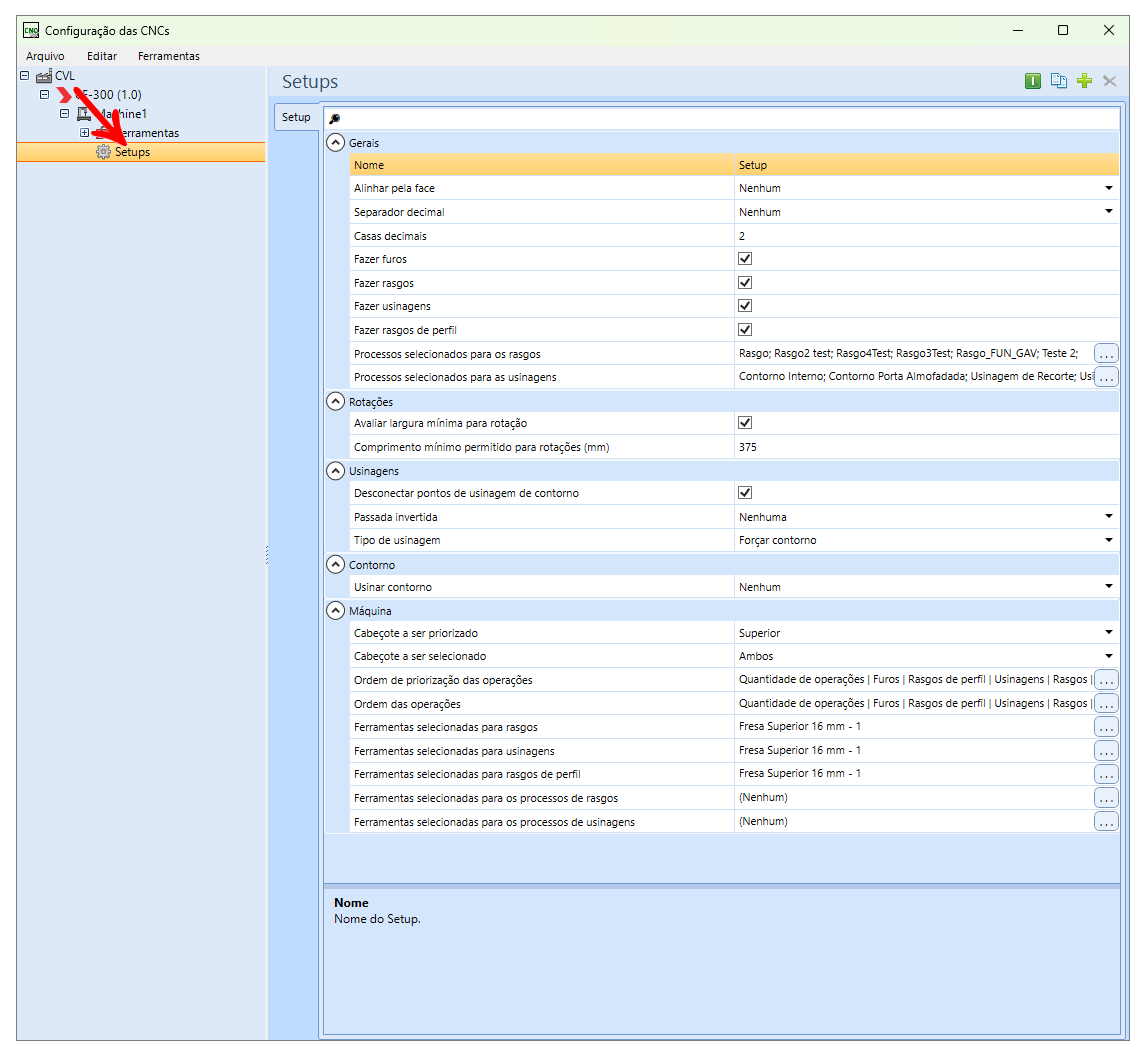
Task: Toggle Fazer rasgos de perfil checkbox
Action: (745, 330)
